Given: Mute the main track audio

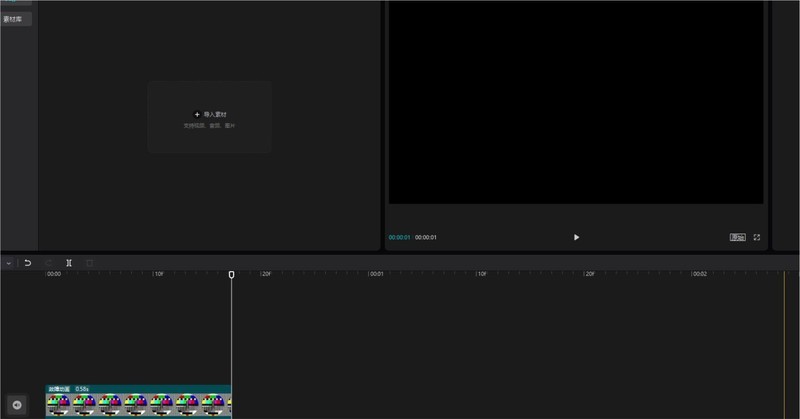Looking at the screenshot, I should pyautogui.click(x=17, y=404).
